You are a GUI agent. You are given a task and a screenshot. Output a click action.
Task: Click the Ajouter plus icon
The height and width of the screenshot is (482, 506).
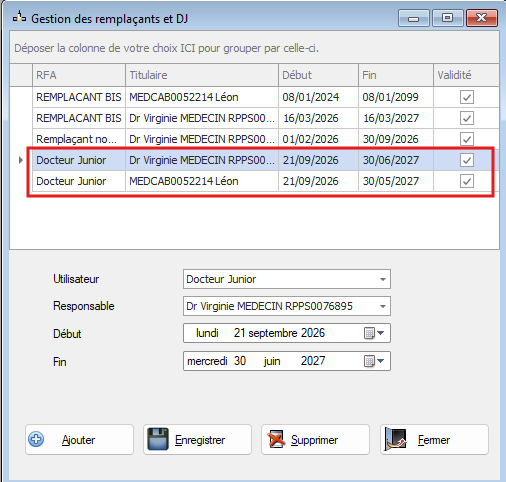[36, 439]
